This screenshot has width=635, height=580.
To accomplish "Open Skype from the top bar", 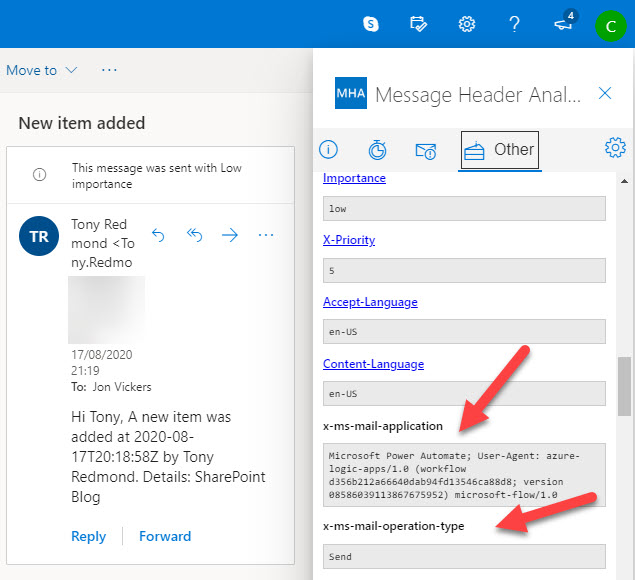I will pyautogui.click(x=371, y=23).
